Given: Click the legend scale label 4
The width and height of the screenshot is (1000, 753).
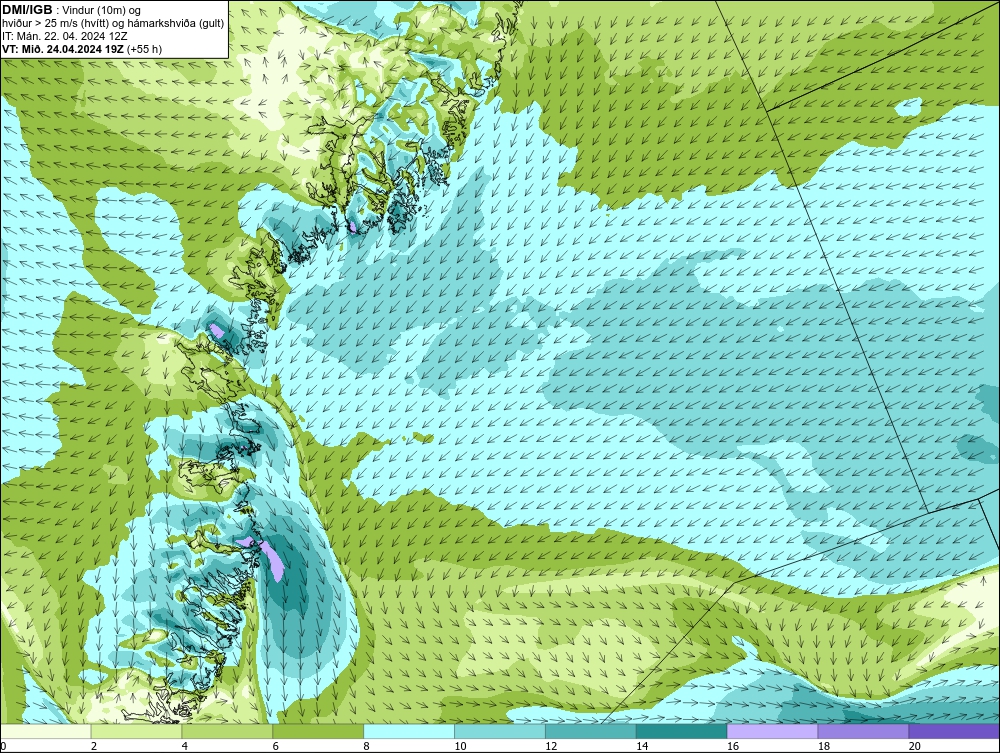Looking at the screenshot, I should 184,746.
